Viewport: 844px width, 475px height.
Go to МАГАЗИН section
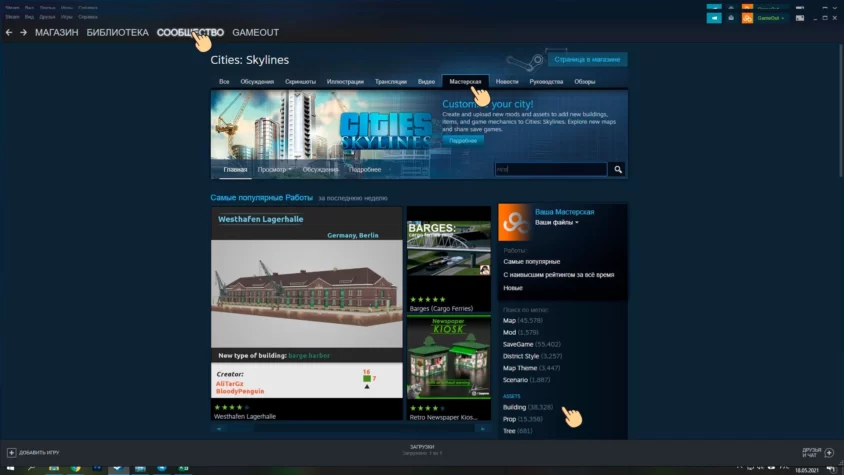(57, 33)
